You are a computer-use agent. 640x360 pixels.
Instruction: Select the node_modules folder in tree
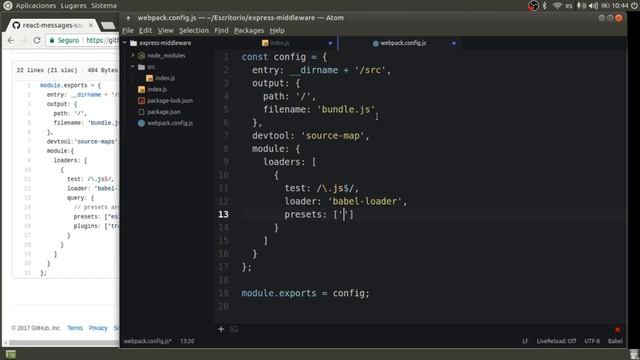point(166,56)
